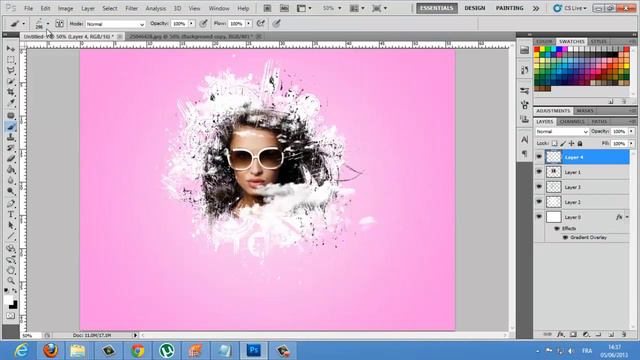Viewport: 640px width, 360px height.
Task: Open the File menu
Action: tap(28, 8)
